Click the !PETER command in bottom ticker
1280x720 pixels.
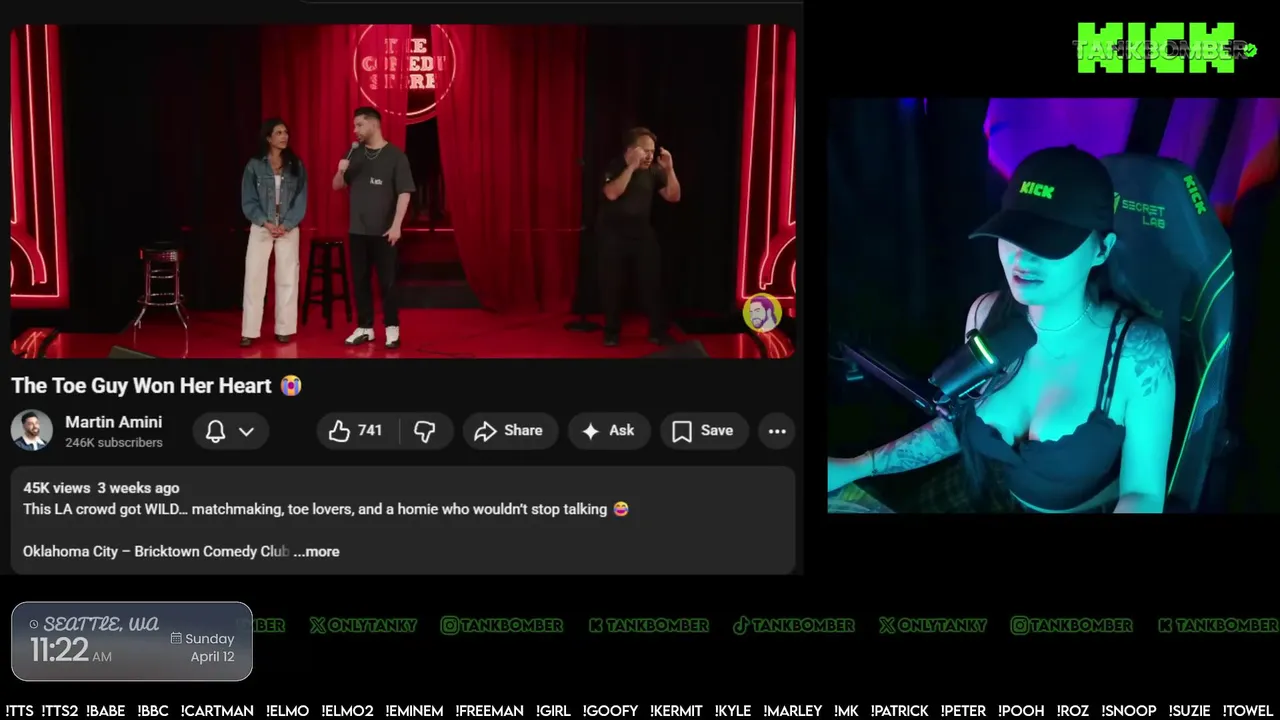pos(963,711)
